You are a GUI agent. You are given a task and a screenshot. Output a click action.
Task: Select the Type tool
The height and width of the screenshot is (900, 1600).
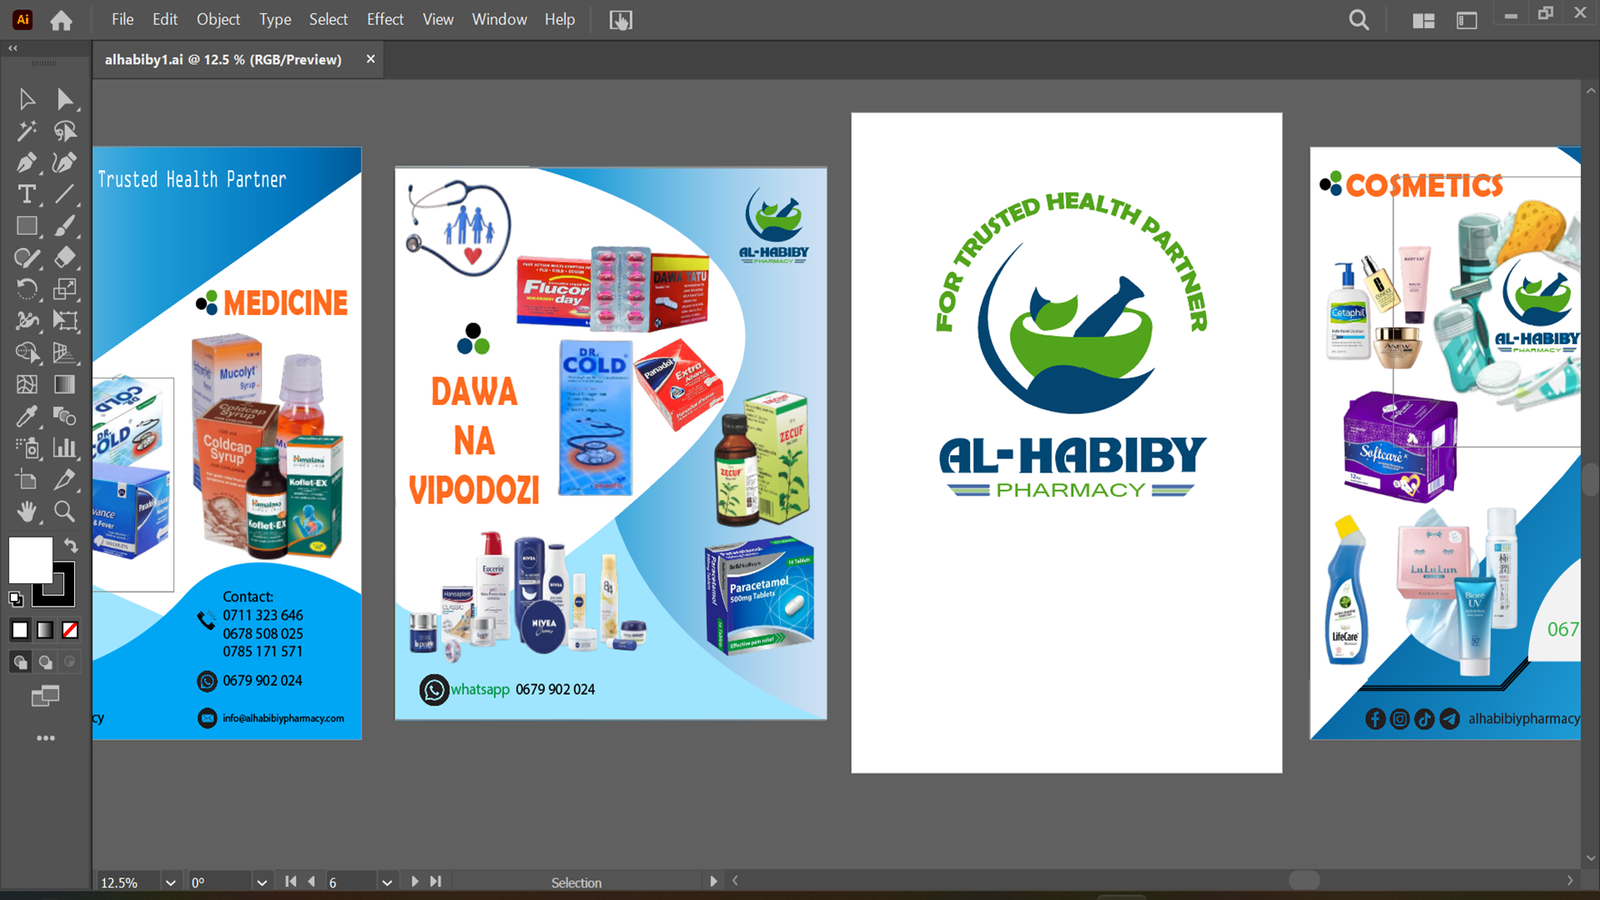(x=27, y=194)
